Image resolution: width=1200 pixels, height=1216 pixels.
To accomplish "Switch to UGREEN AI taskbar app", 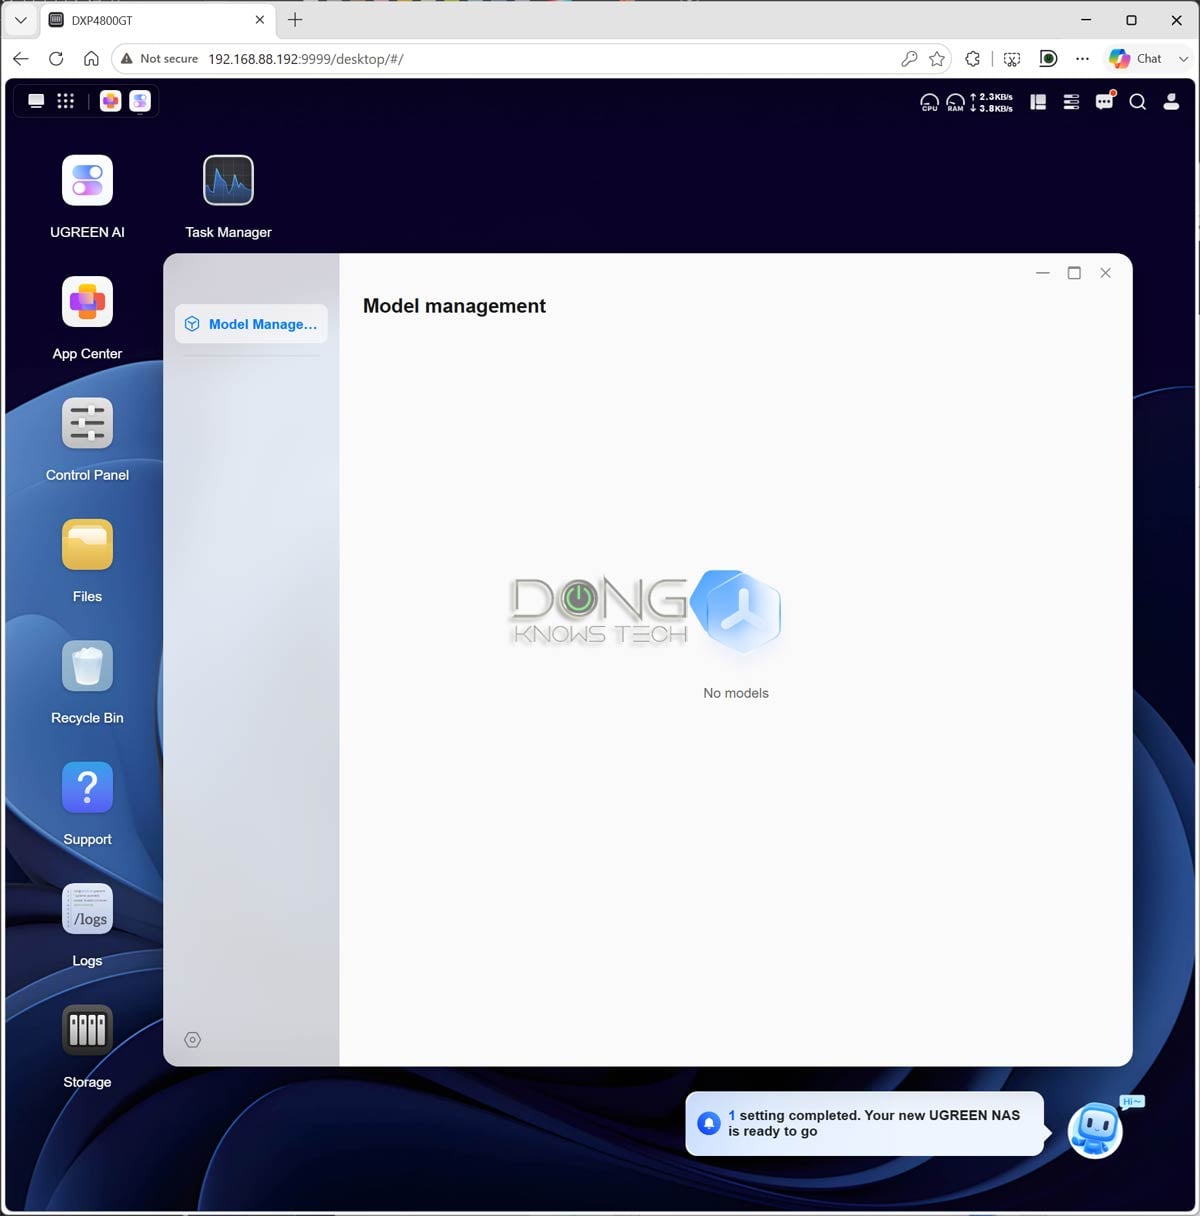I will (140, 101).
